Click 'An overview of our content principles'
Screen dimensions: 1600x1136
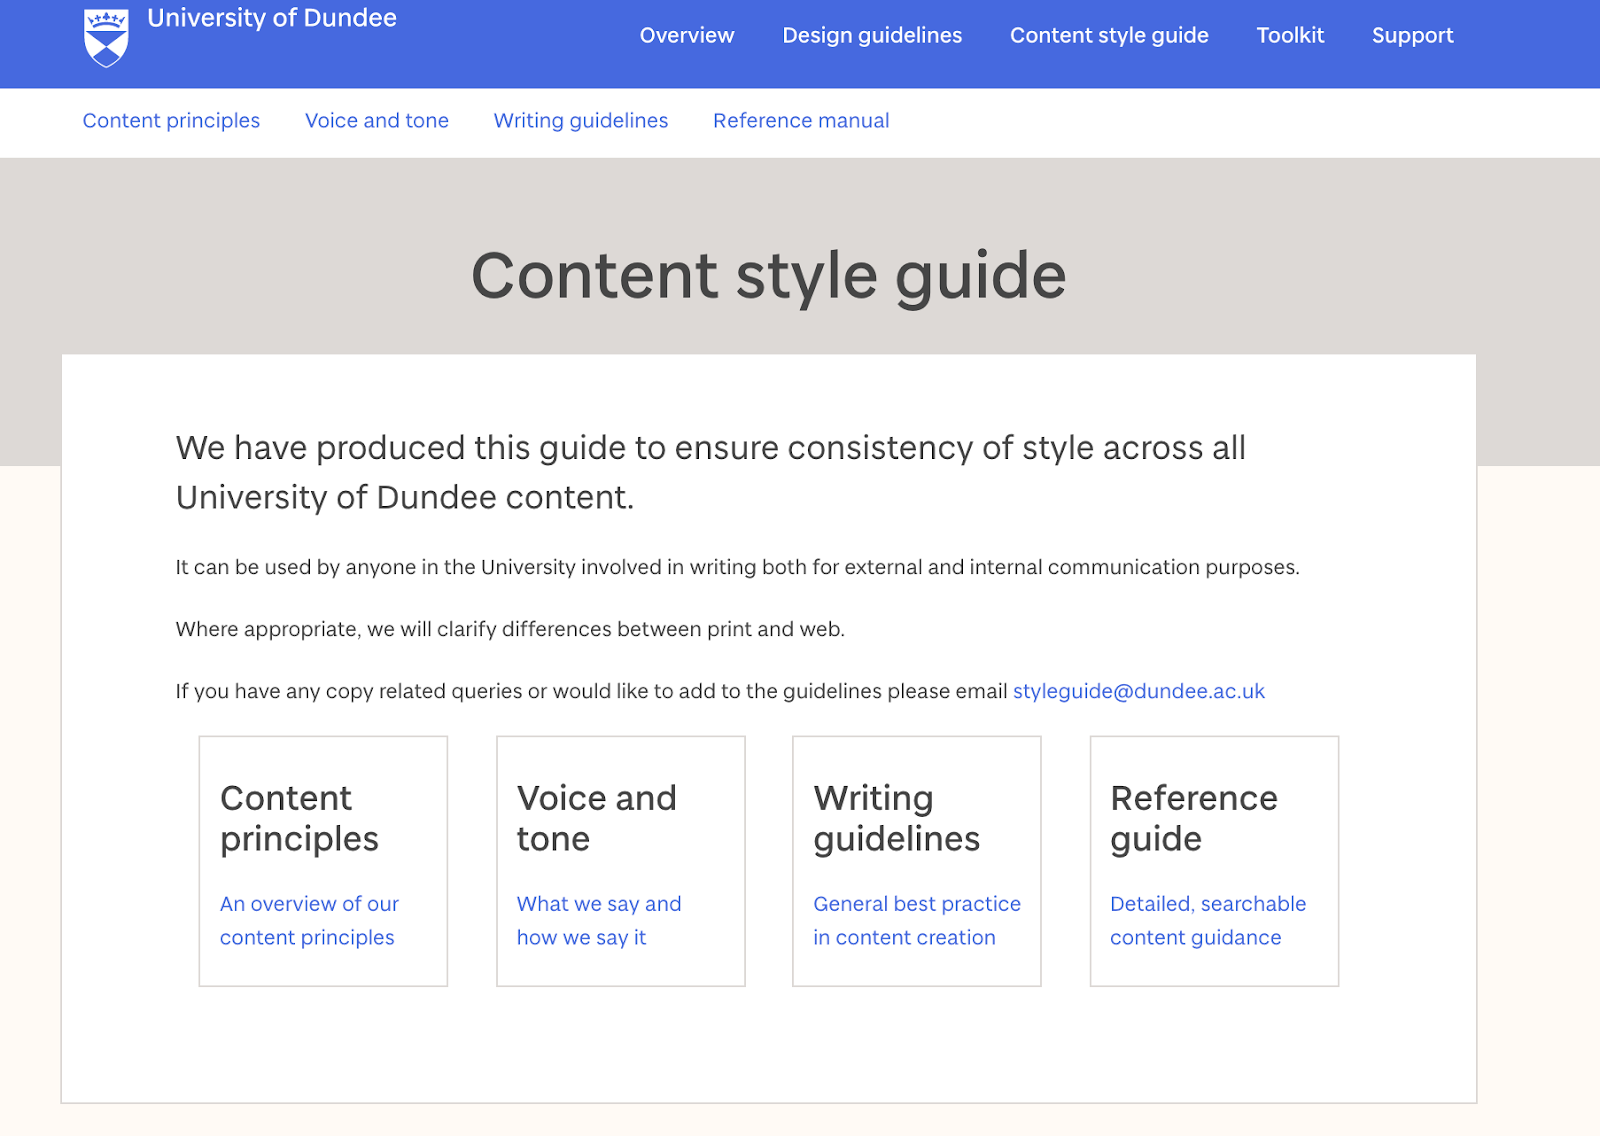(x=308, y=920)
